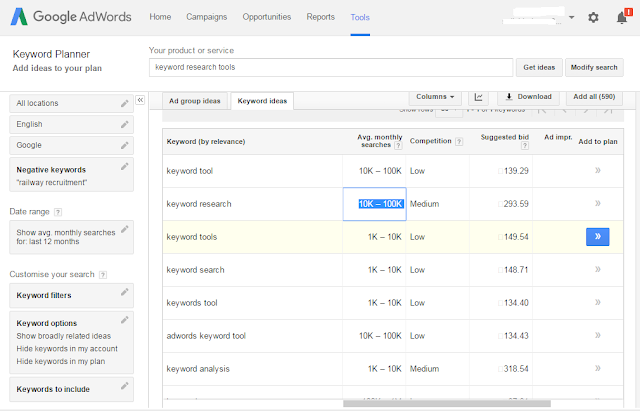640x411 pixels.
Task: Open the Campaigns menu
Action: (x=207, y=17)
